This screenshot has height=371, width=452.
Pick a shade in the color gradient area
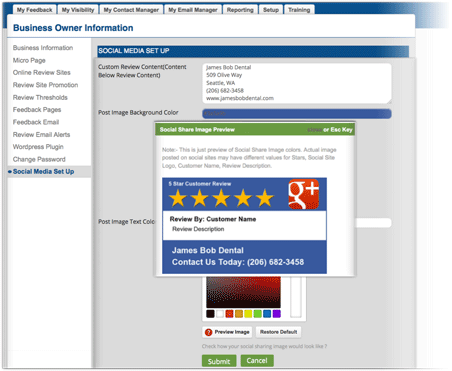(243, 292)
